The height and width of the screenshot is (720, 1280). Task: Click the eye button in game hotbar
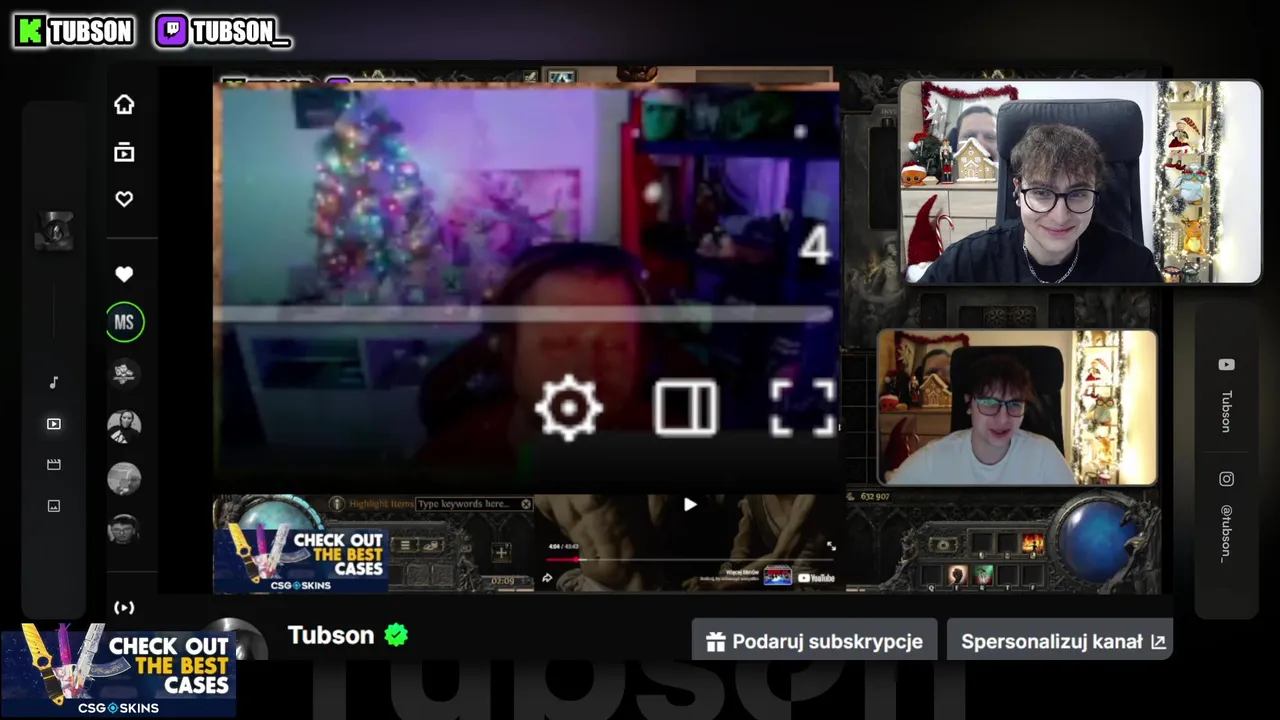(942, 545)
